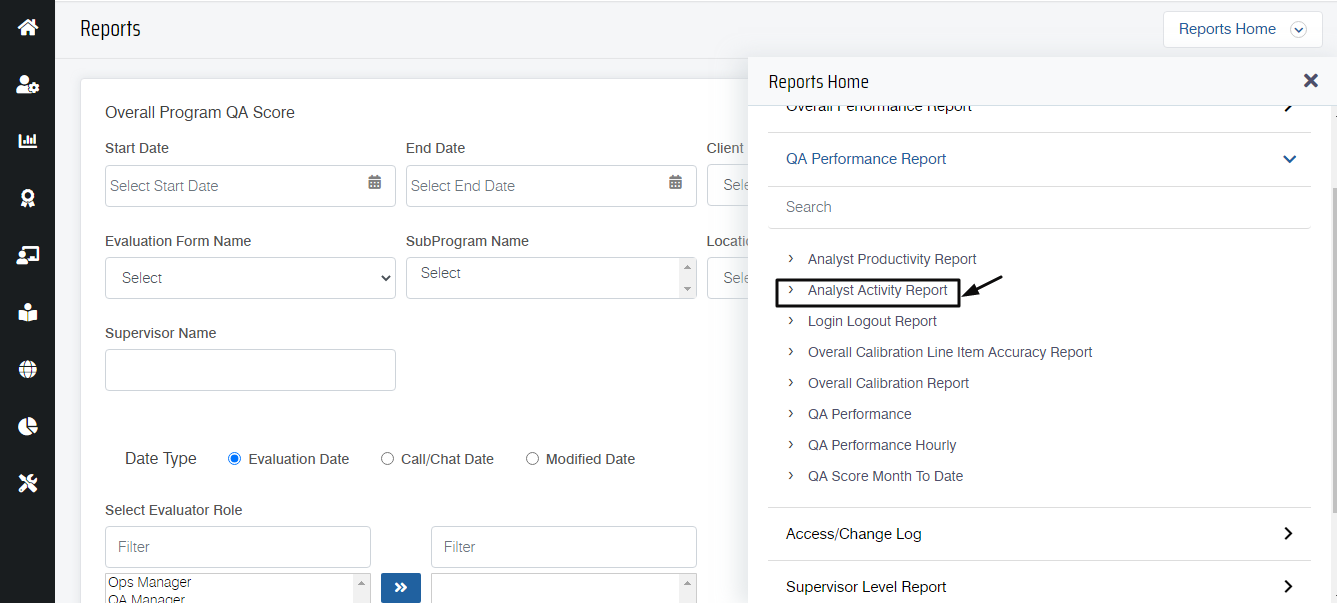The image size is (1337, 603).
Task: Open the Reports Home dropdown button
Action: 1242,29
